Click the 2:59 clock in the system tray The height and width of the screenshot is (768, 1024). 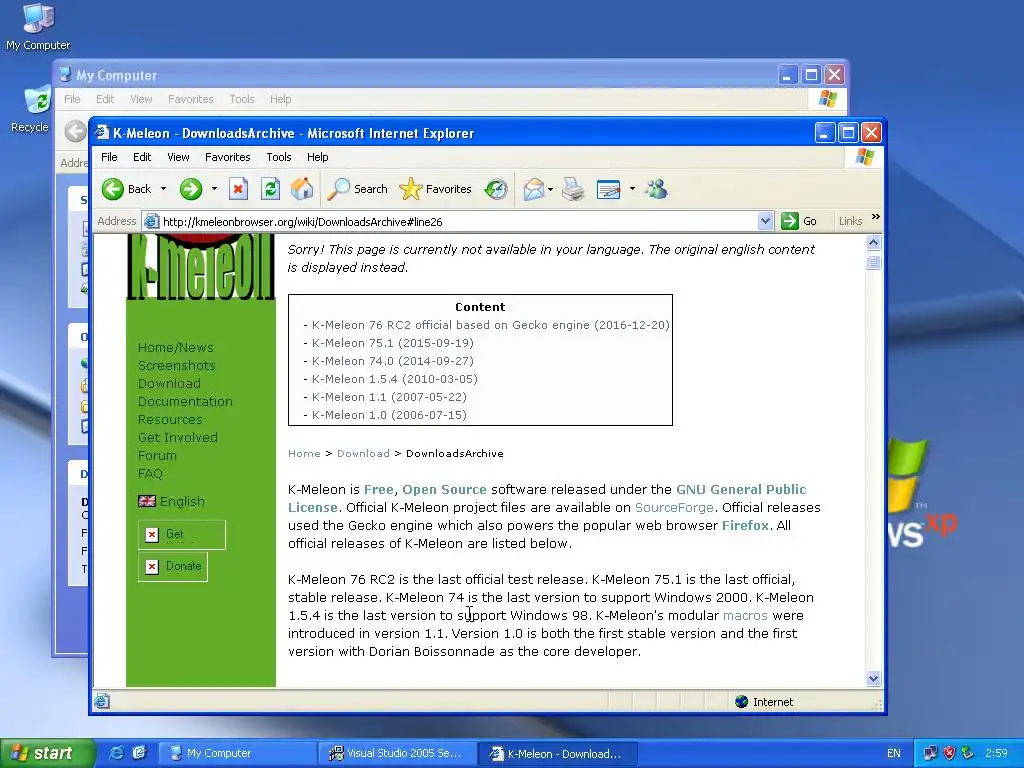996,753
